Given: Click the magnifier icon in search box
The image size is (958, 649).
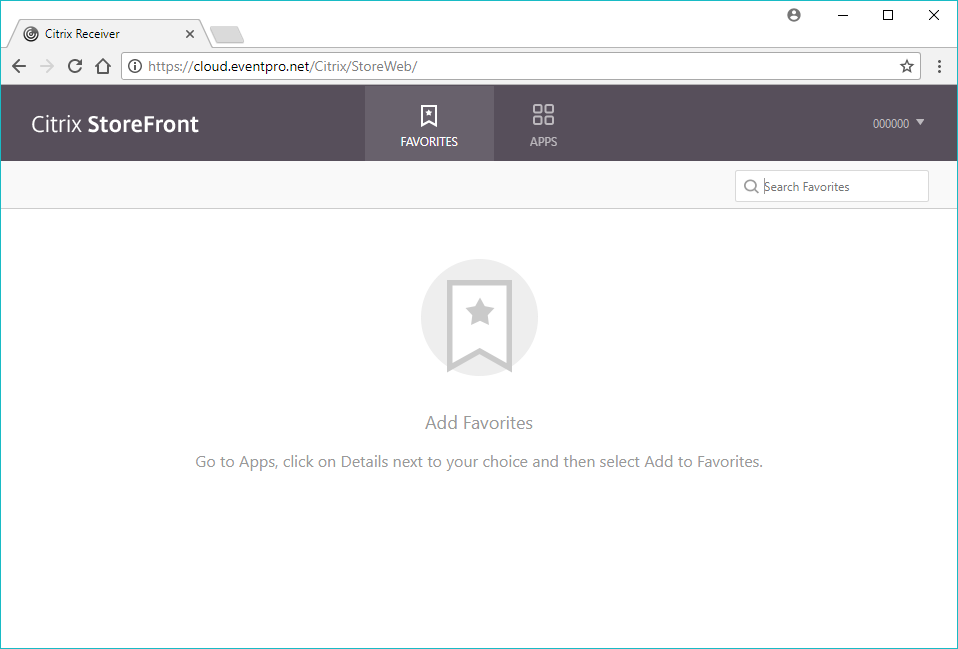Looking at the screenshot, I should [x=751, y=186].
